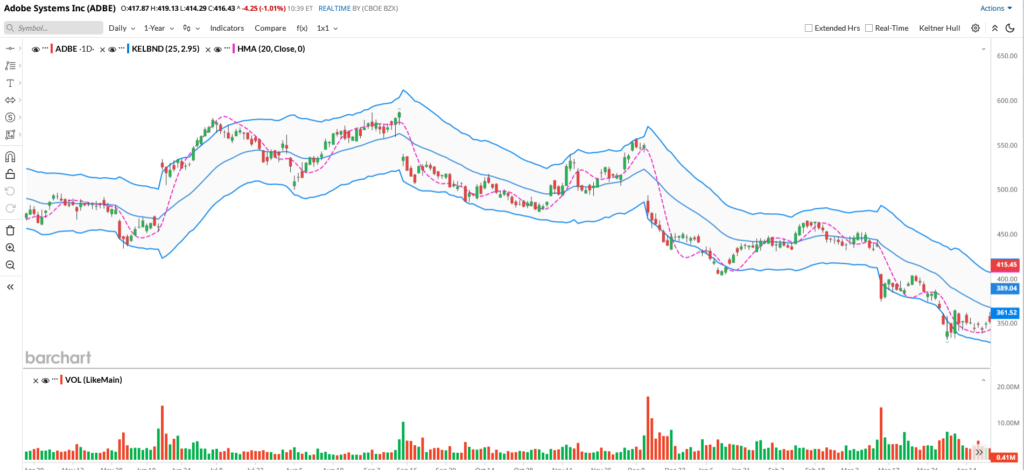Click the f(x) expressions button
This screenshot has height=470, width=1024.
(x=302, y=28)
